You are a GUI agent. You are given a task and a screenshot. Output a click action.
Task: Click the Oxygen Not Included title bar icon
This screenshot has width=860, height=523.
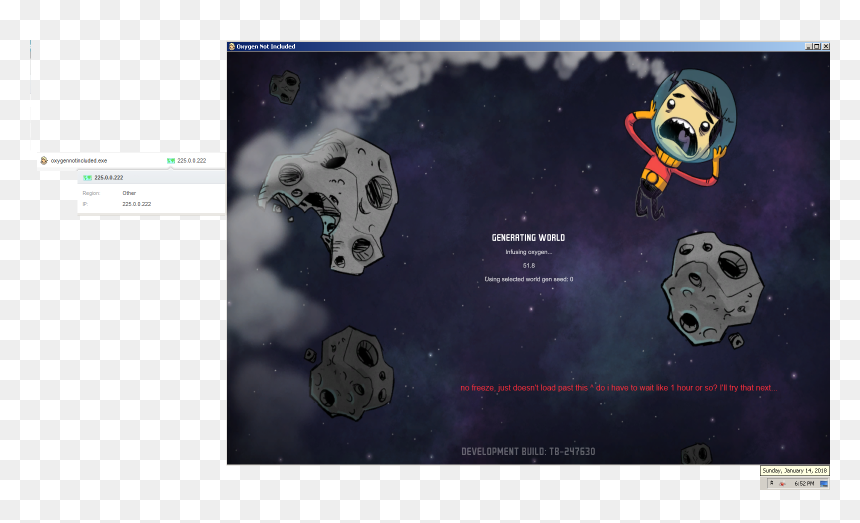click(231, 47)
